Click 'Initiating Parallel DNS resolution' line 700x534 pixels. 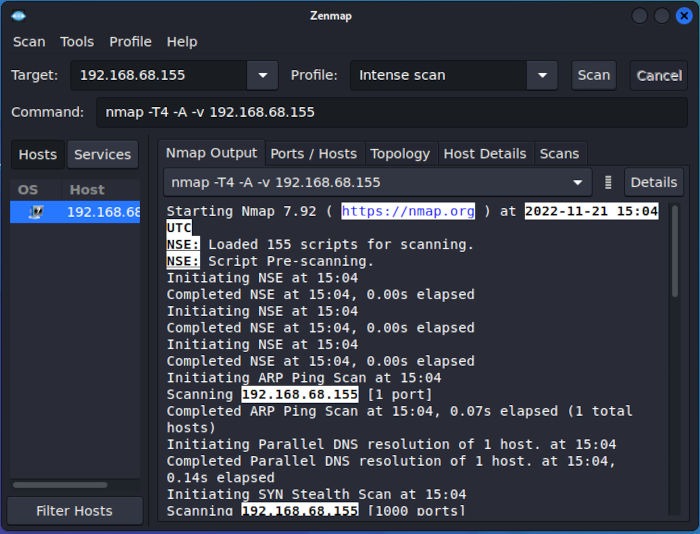[x=391, y=444]
